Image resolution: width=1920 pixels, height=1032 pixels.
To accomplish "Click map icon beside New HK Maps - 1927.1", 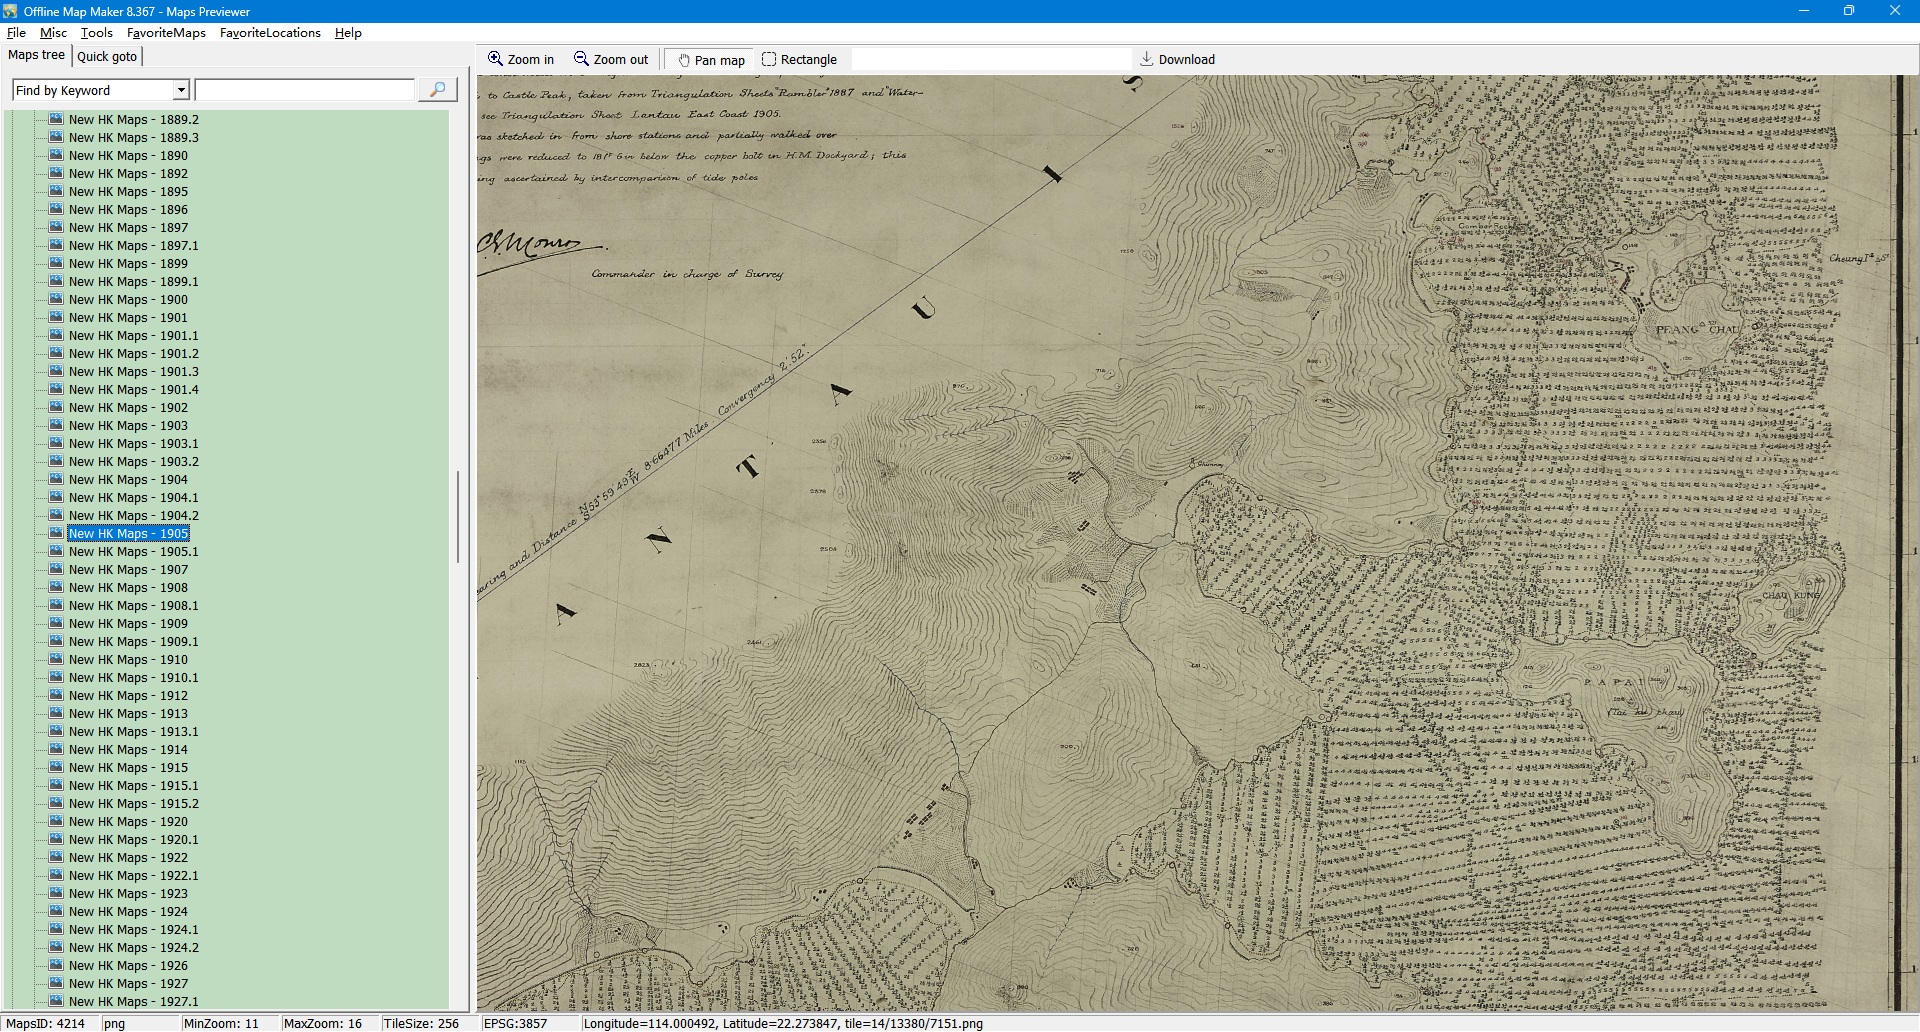I will 57,1001.
